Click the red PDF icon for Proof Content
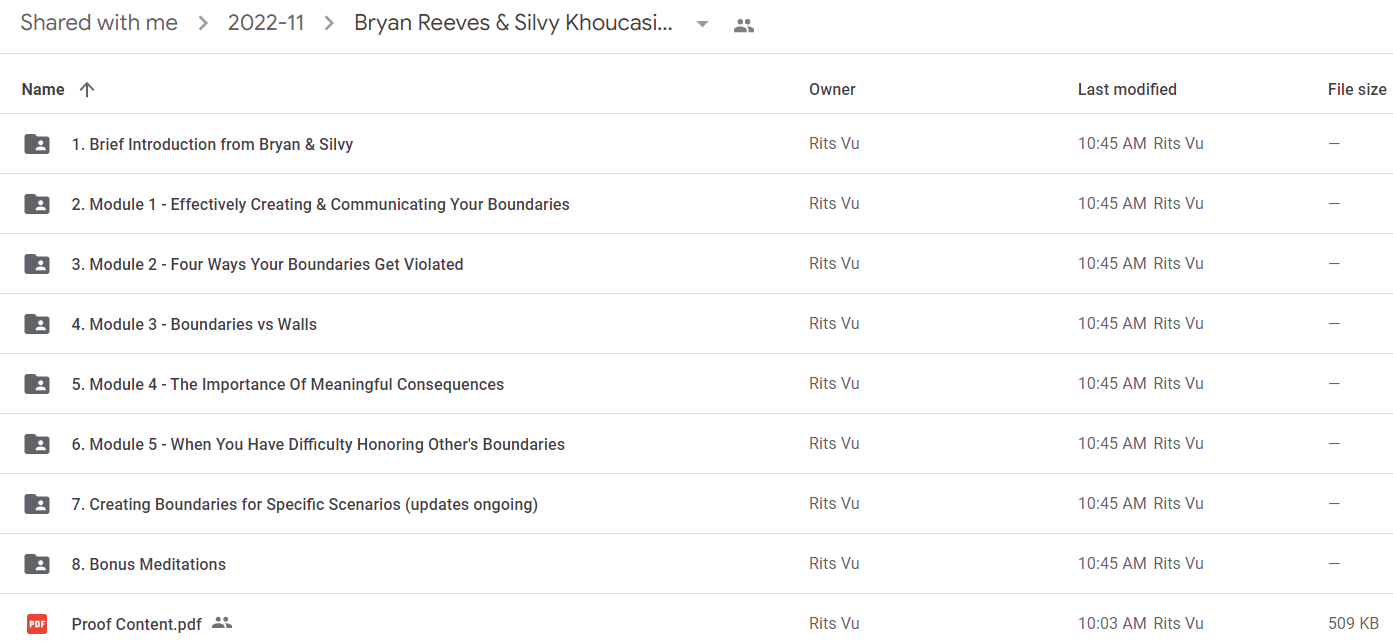The height and width of the screenshot is (643, 1393). click(x=37, y=624)
